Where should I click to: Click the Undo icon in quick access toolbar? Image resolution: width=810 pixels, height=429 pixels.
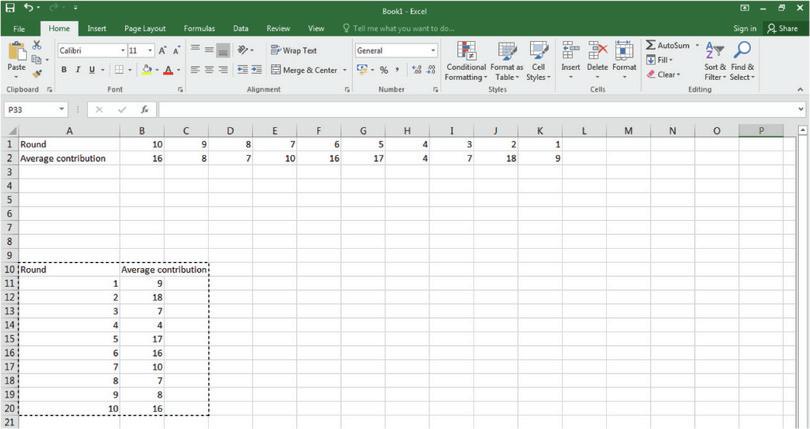tap(28, 8)
